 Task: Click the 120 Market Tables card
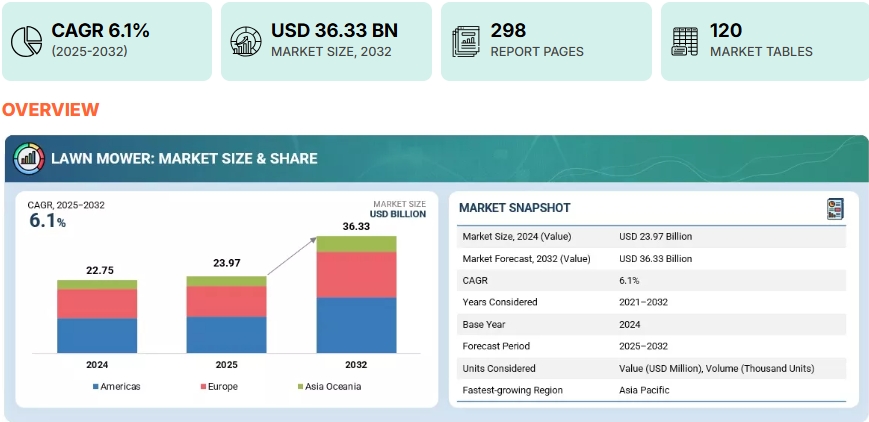pyautogui.click(x=764, y=41)
